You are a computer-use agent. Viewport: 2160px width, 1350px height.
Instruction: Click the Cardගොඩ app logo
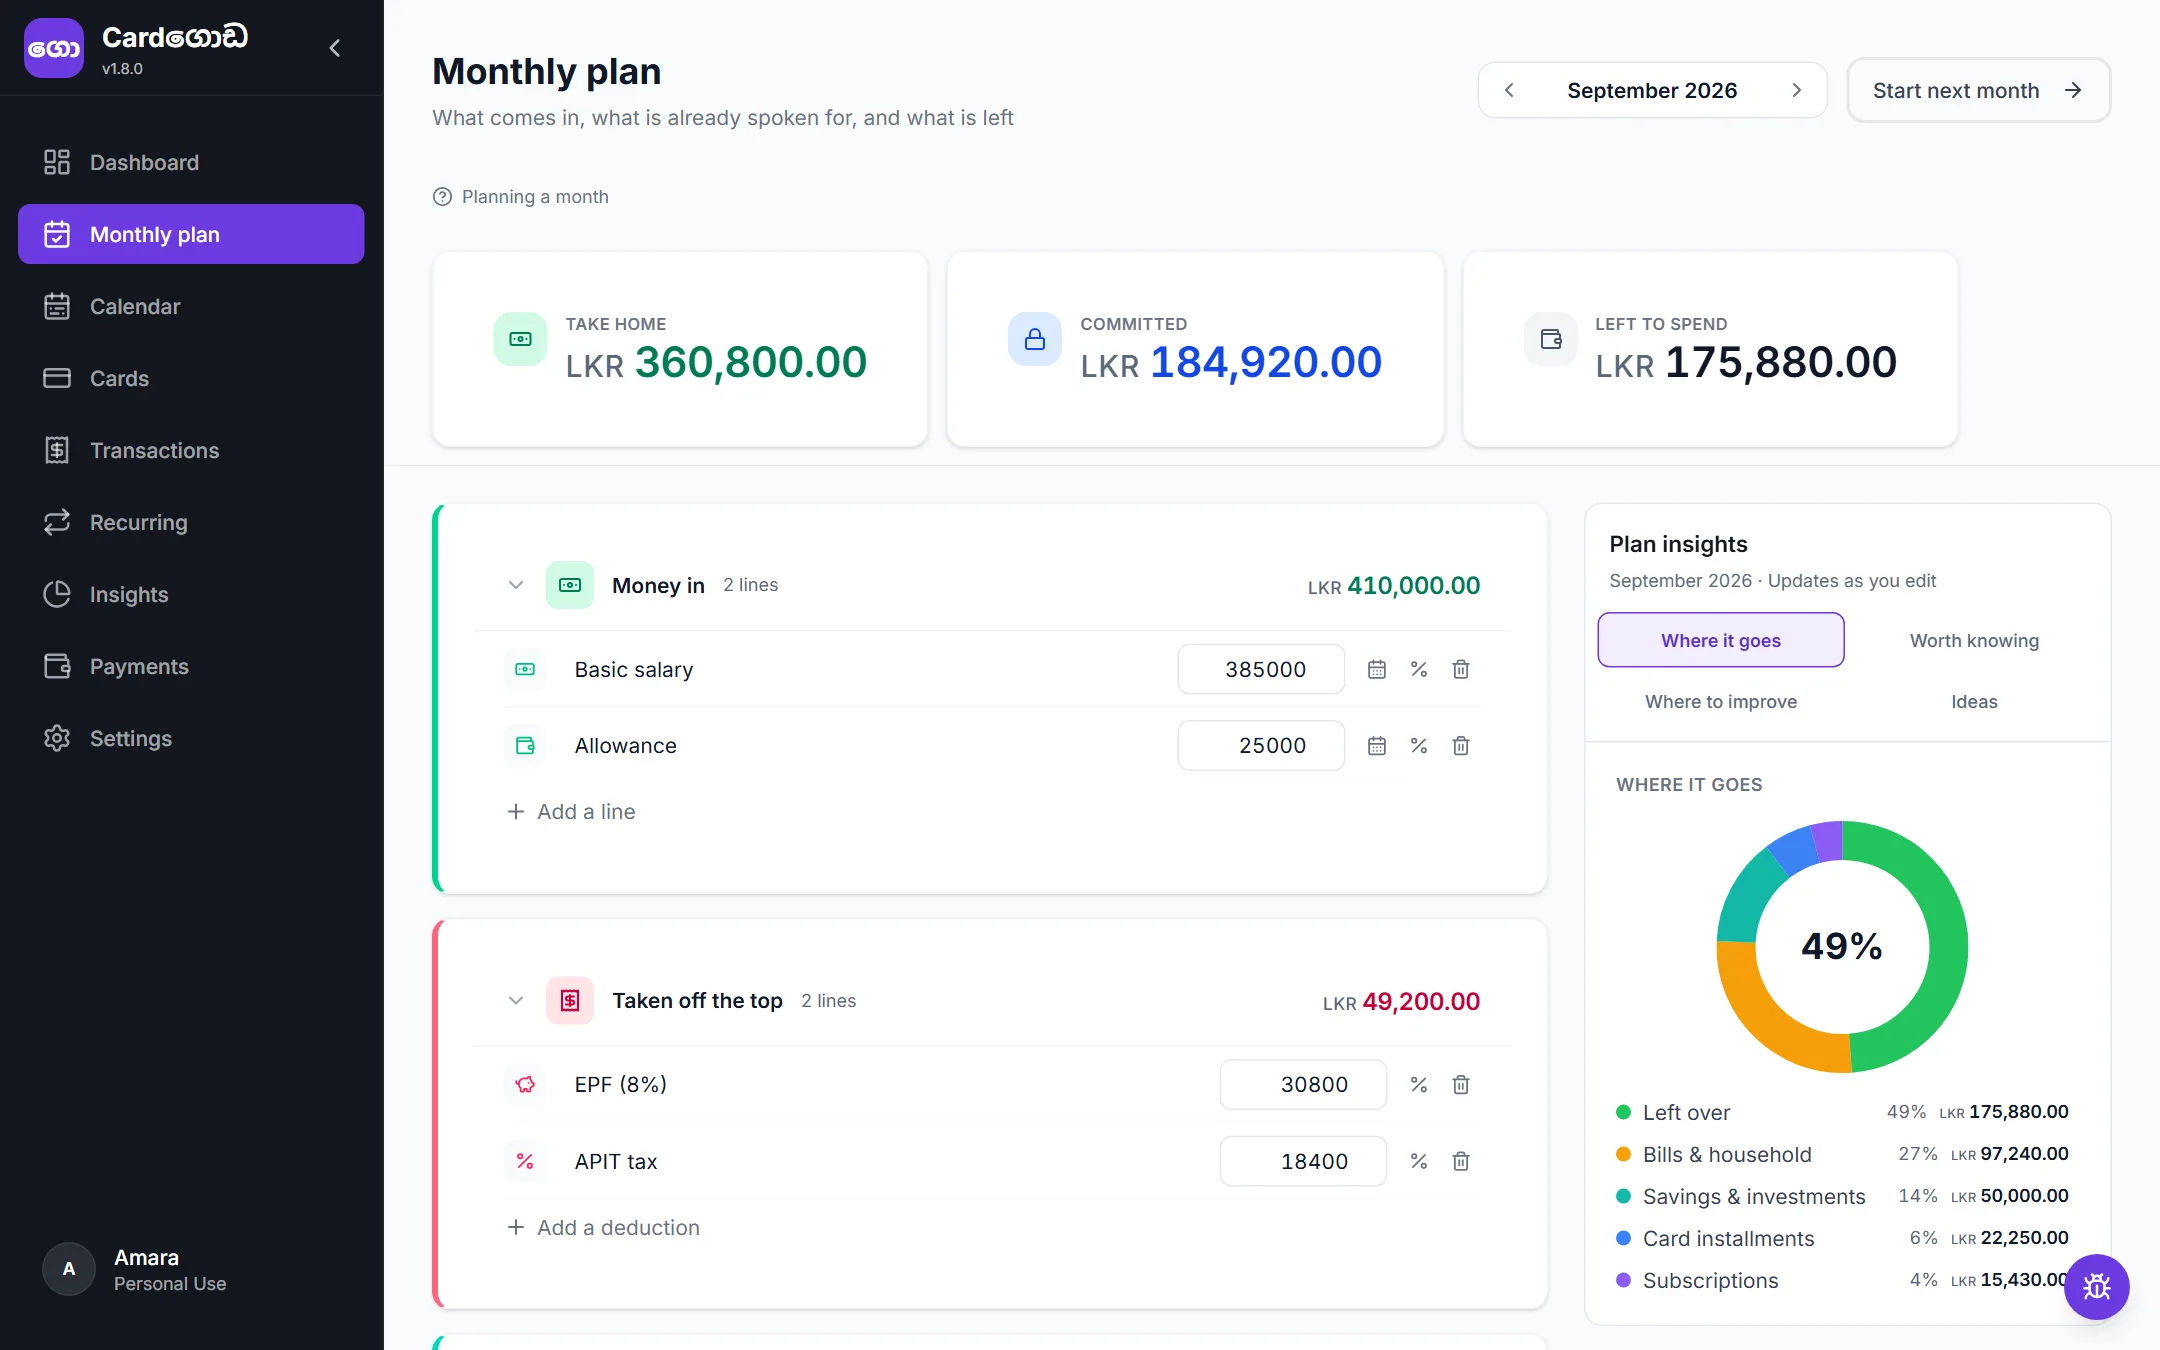click(x=54, y=48)
